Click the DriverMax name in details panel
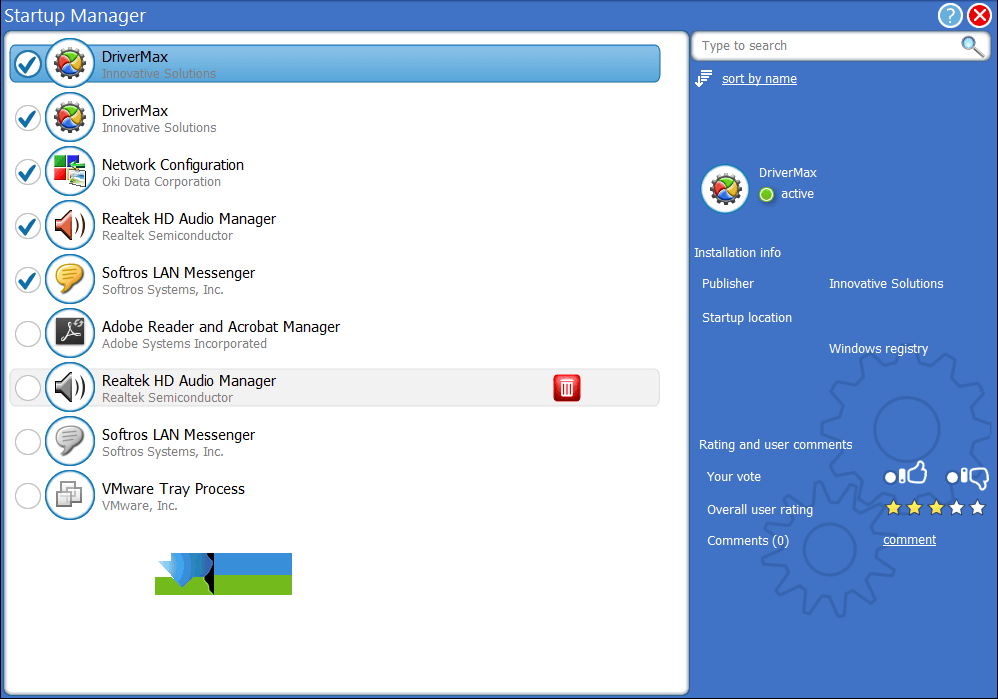The width and height of the screenshot is (998, 699). pos(787,173)
